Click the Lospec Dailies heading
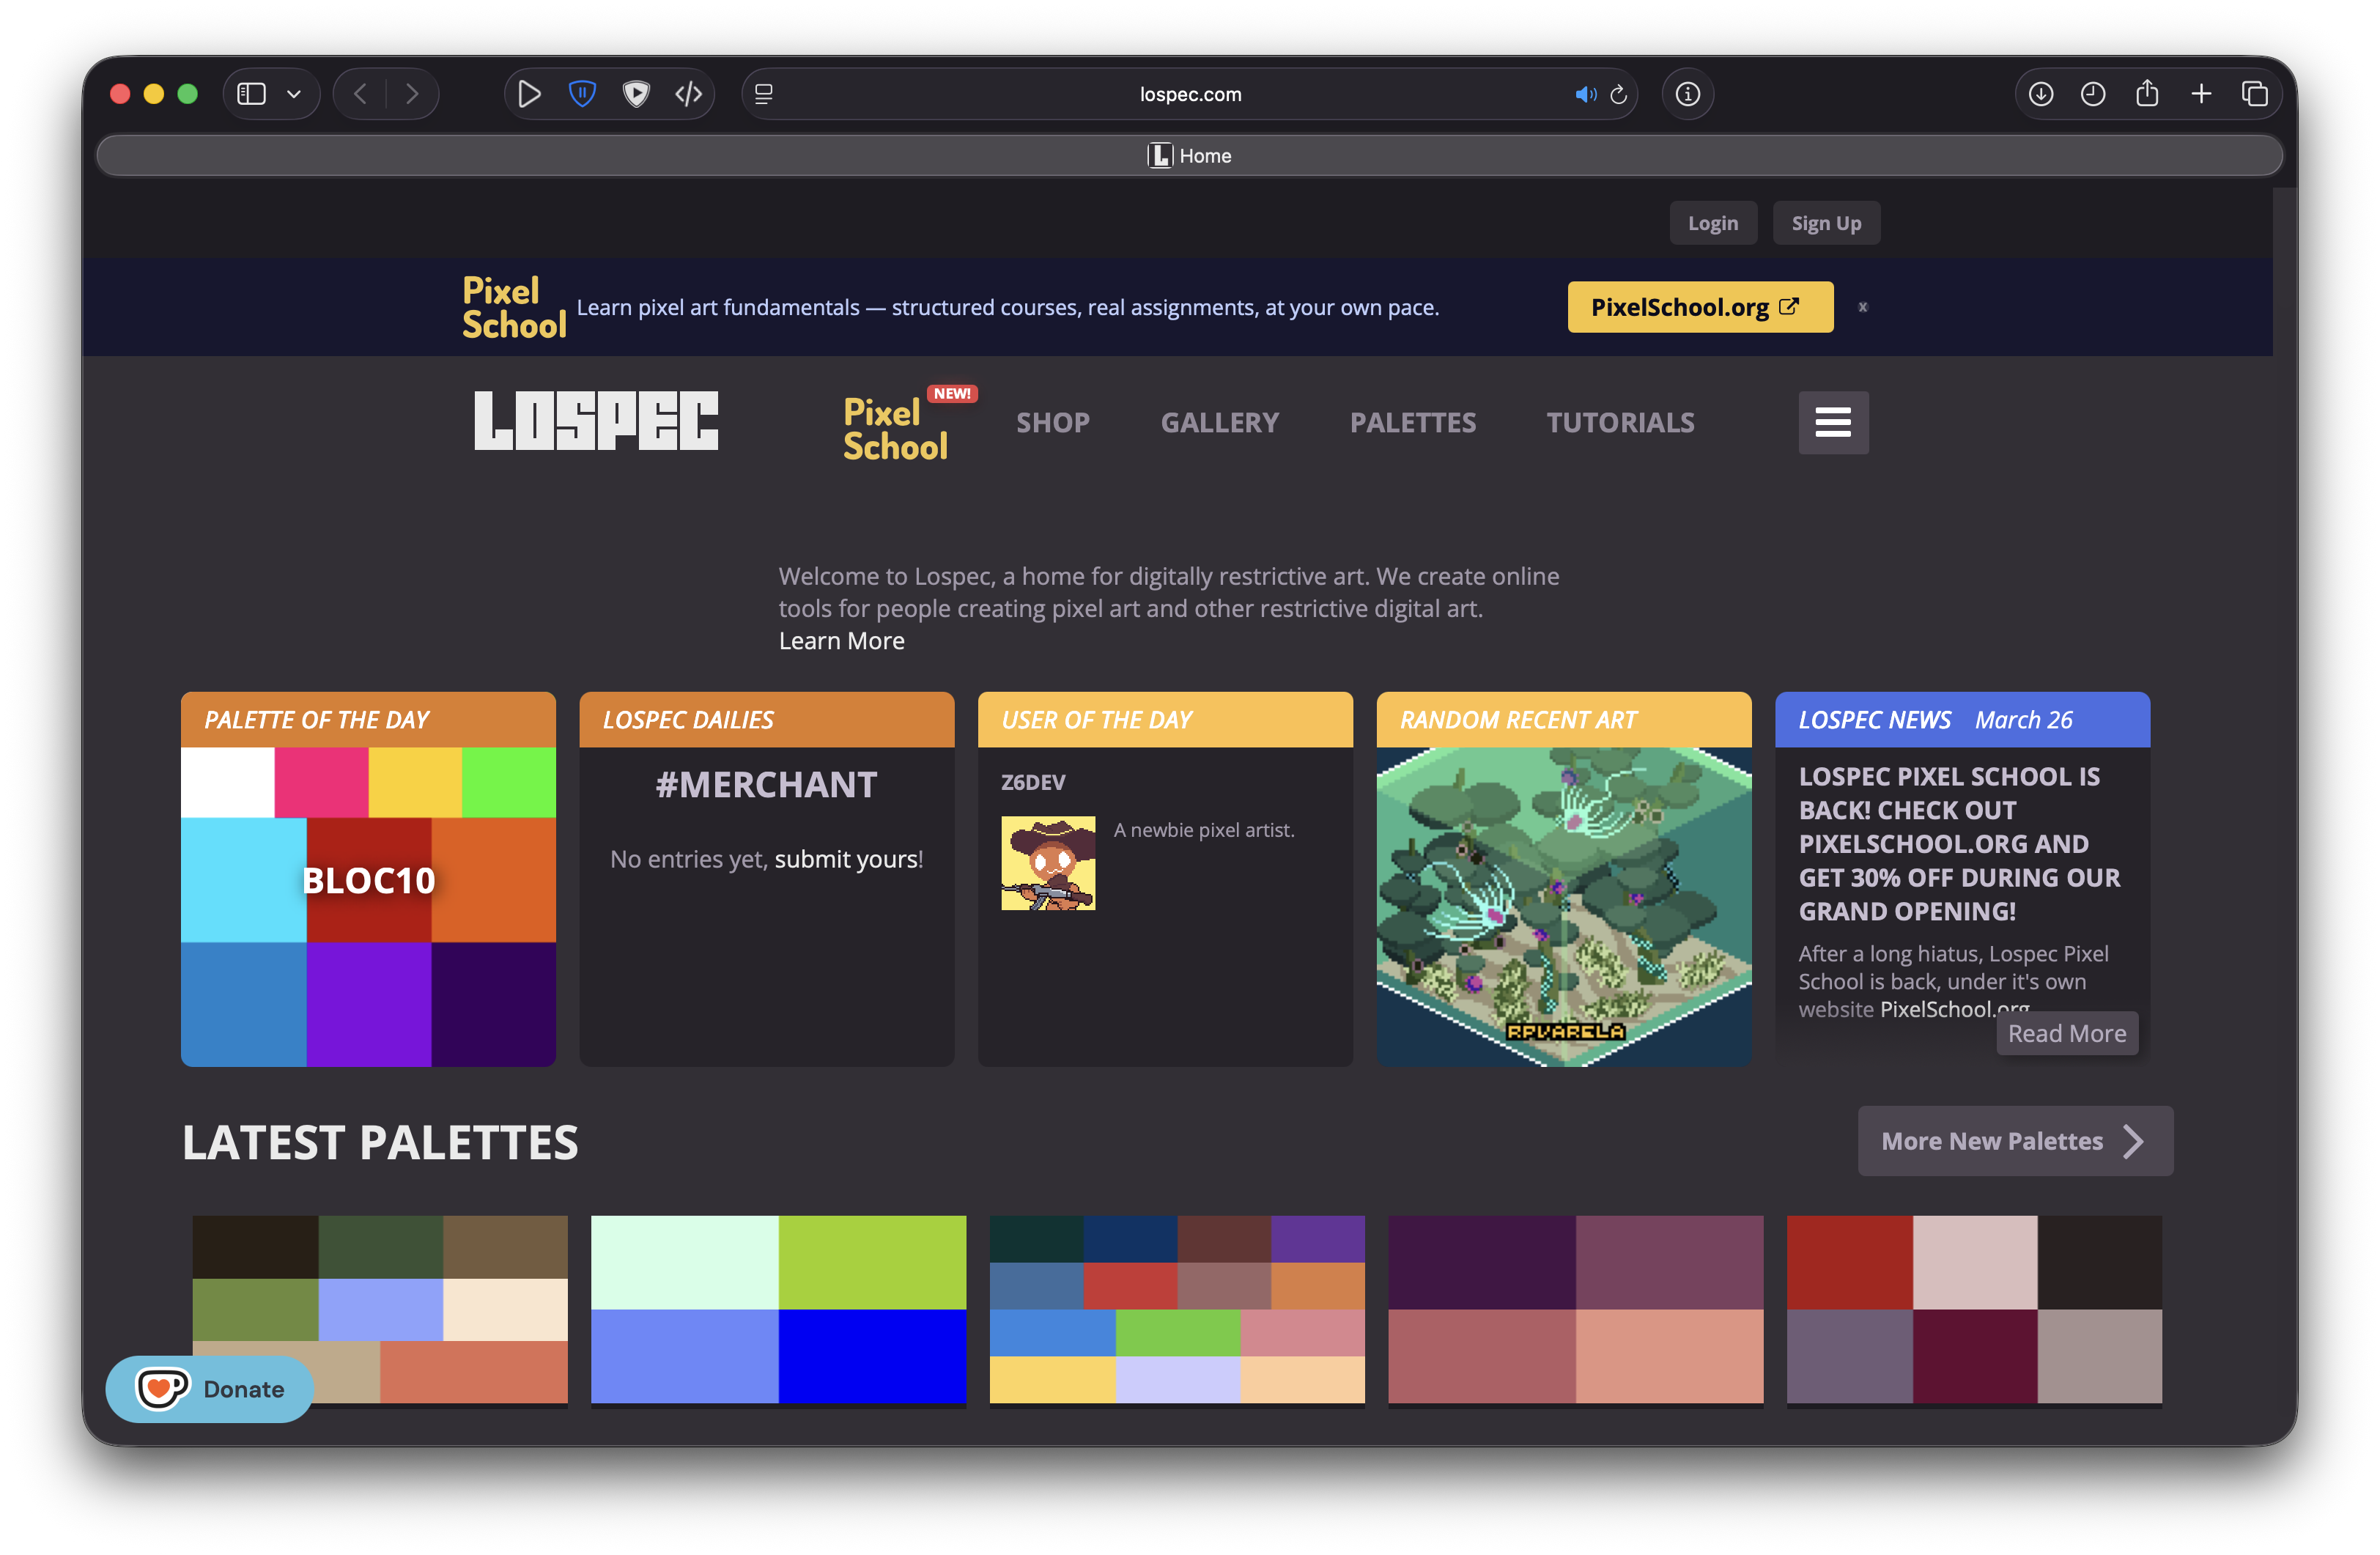Viewport: 2380px width, 1555px height. click(x=688, y=720)
